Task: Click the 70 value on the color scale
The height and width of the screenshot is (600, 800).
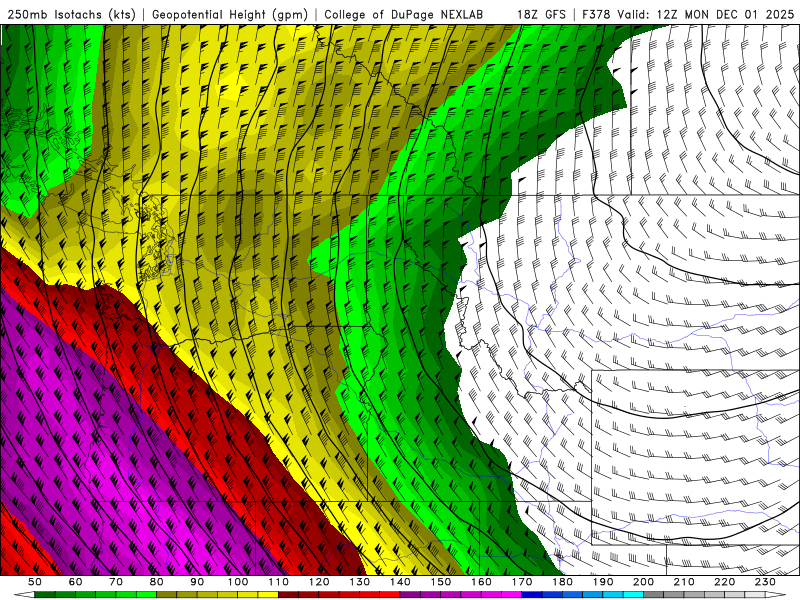Action: (x=116, y=582)
